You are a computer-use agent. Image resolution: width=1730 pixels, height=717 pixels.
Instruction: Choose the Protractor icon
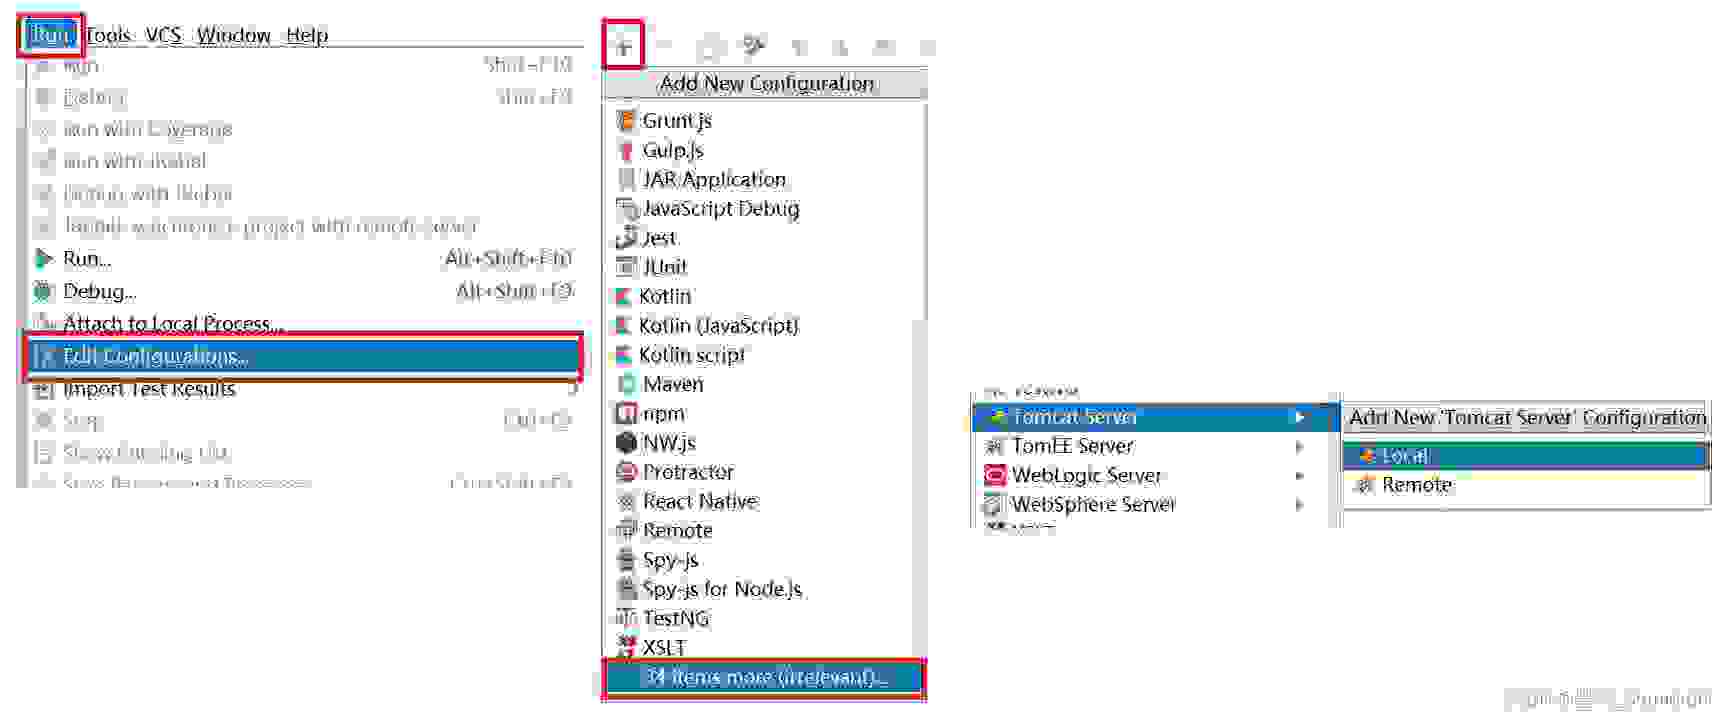click(x=626, y=472)
